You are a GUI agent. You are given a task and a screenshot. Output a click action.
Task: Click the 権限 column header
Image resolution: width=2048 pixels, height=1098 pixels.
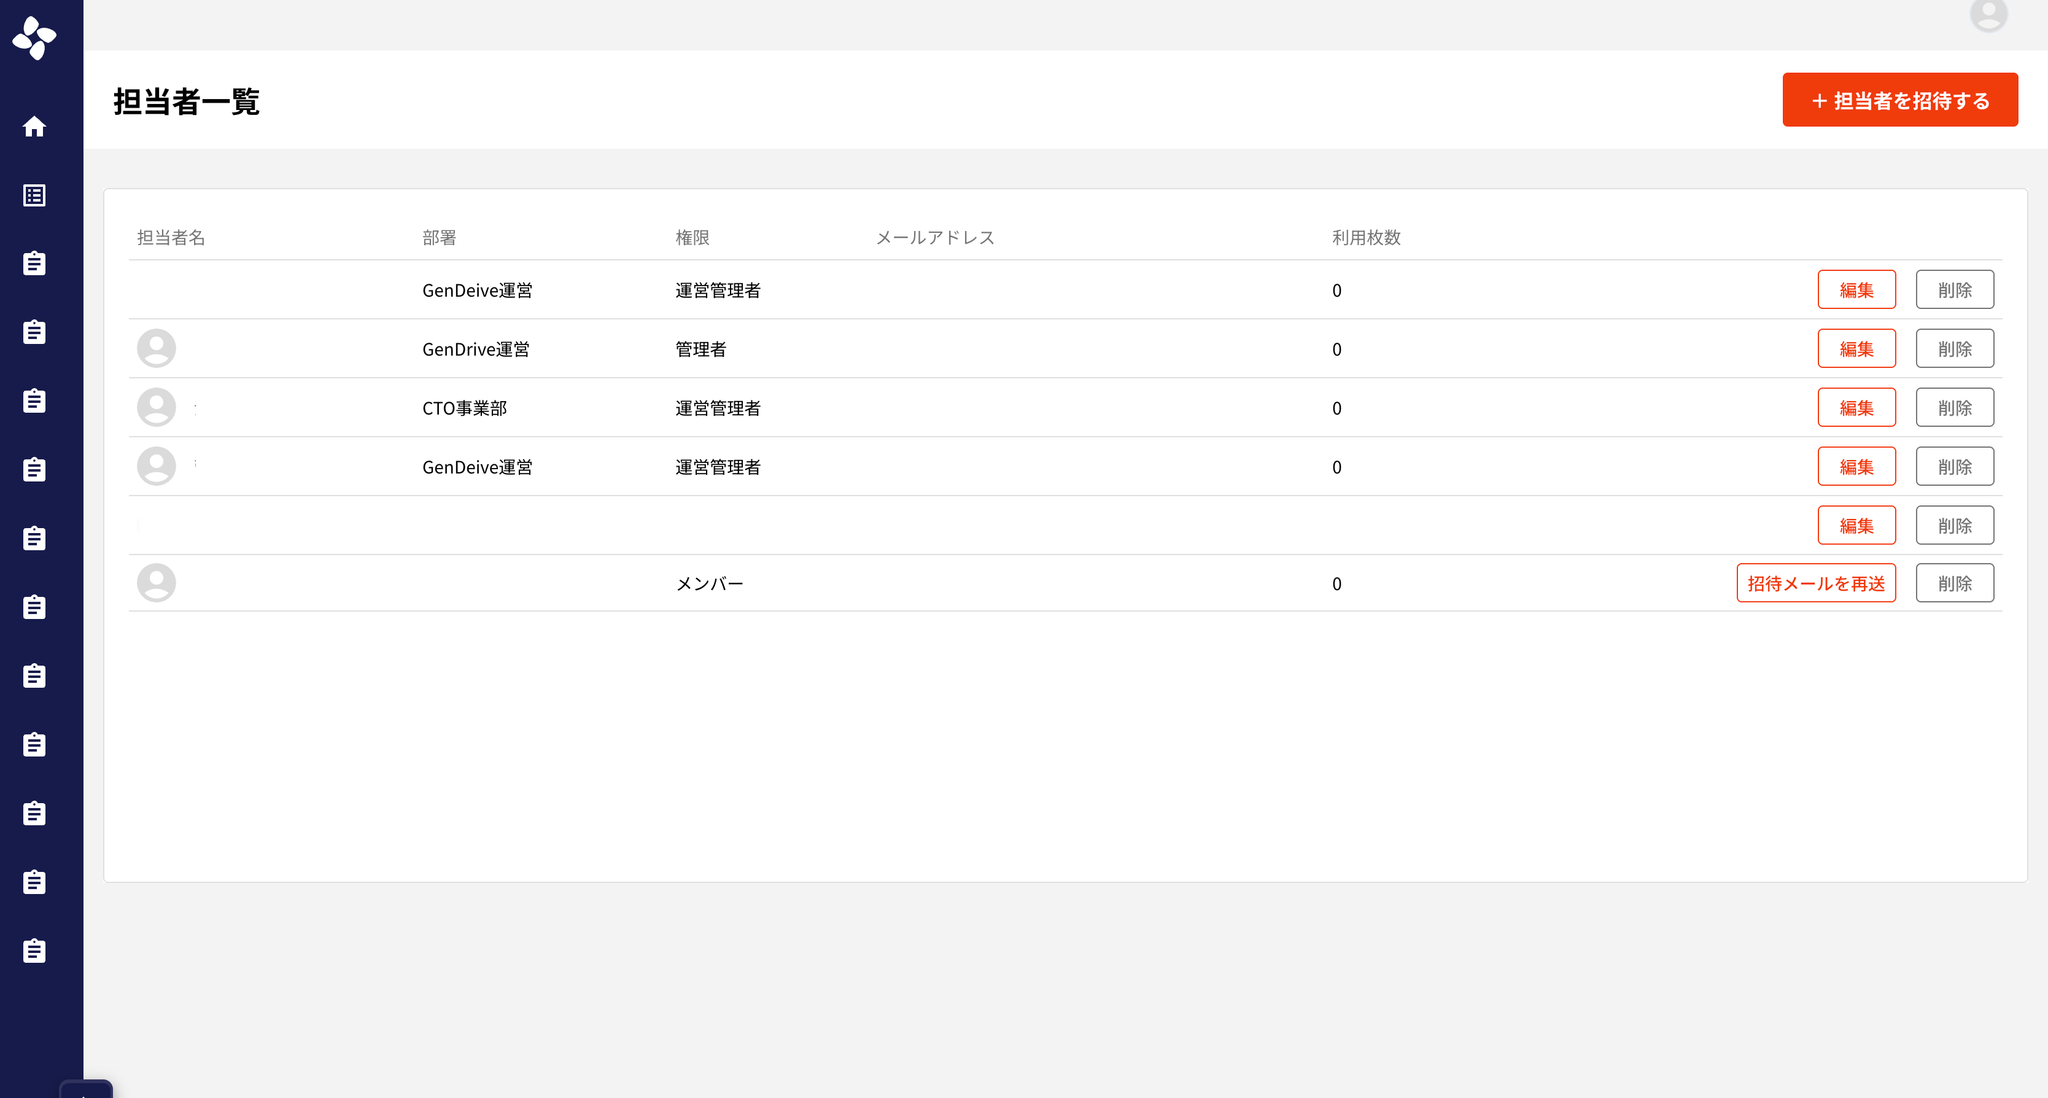coord(692,238)
